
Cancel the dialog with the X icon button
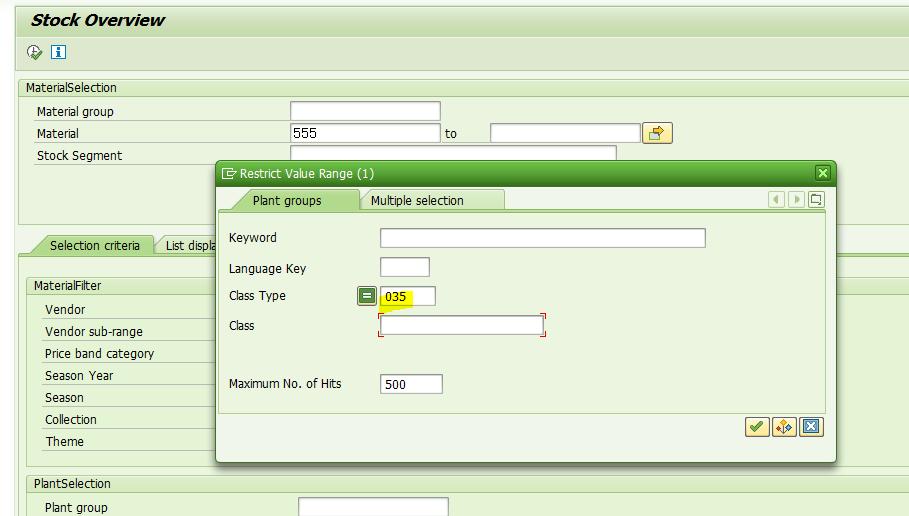pos(811,427)
